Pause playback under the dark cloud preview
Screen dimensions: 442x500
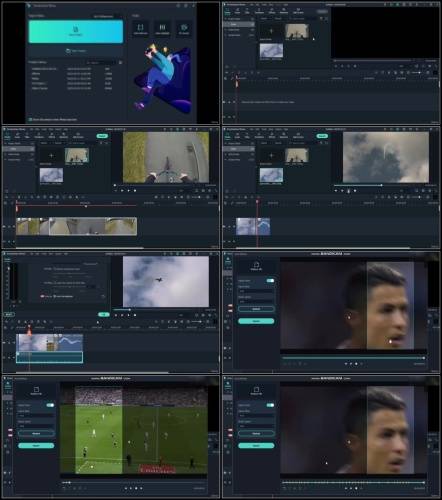(x=349, y=191)
